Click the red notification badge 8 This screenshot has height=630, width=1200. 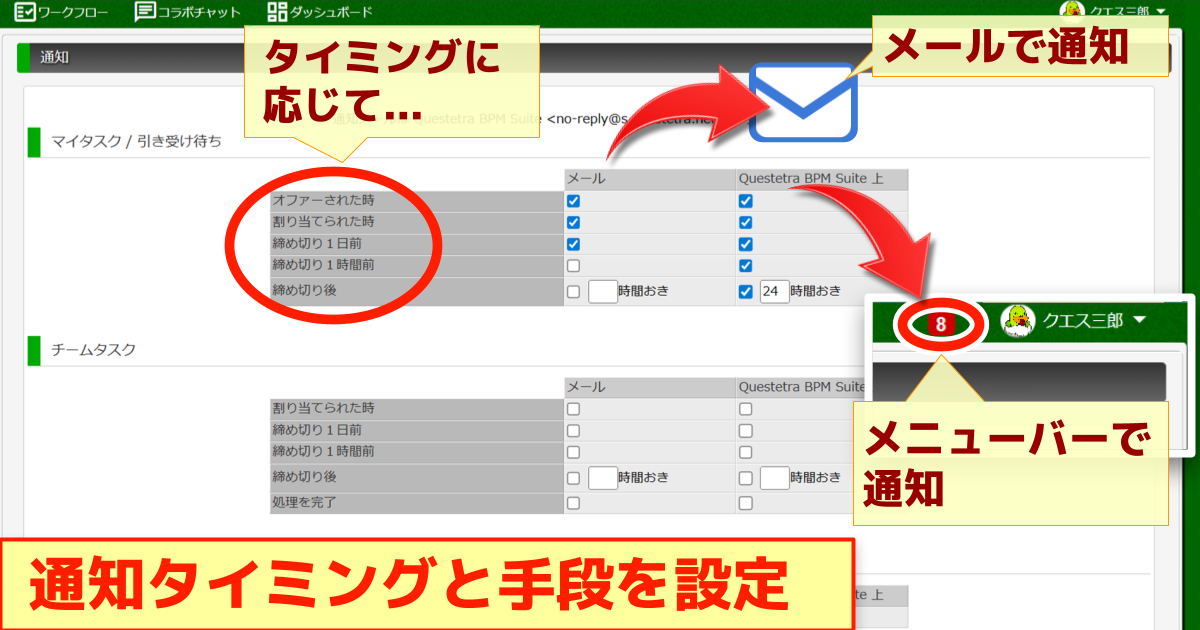pyautogui.click(x=941, y=323)
